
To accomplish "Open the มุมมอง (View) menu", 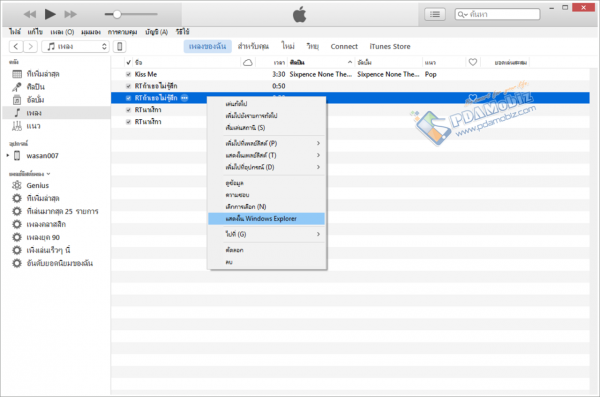I will point(91,32).
